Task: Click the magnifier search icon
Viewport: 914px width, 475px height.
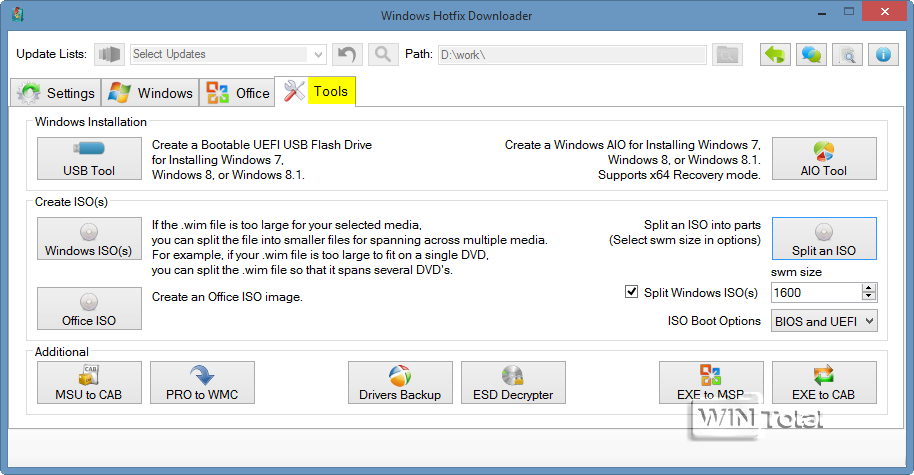Action: 383,54
